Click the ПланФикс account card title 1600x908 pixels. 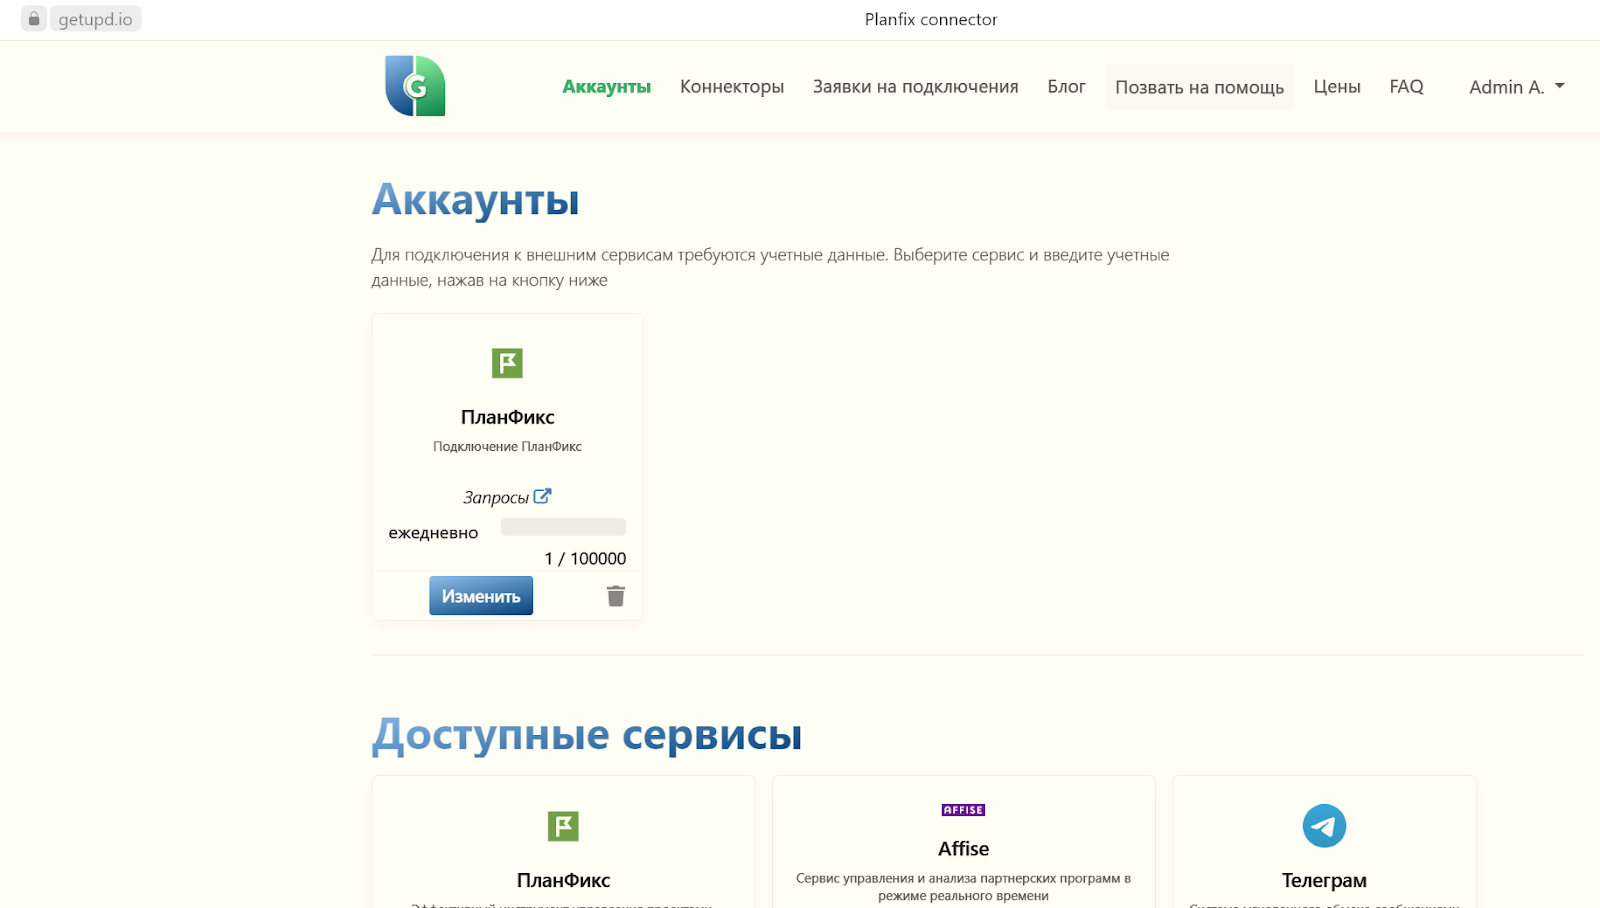point(507,417)
